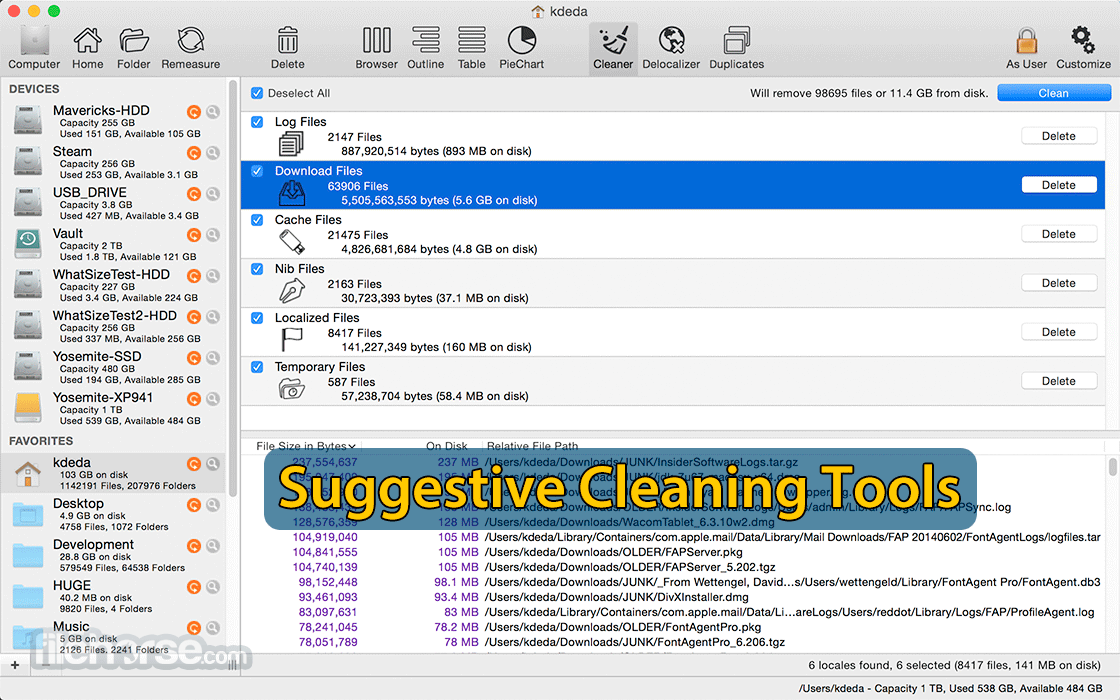Delete the Temporary Files category
The width and height of the screenshot is (1120, 700).
(1059, 381)
